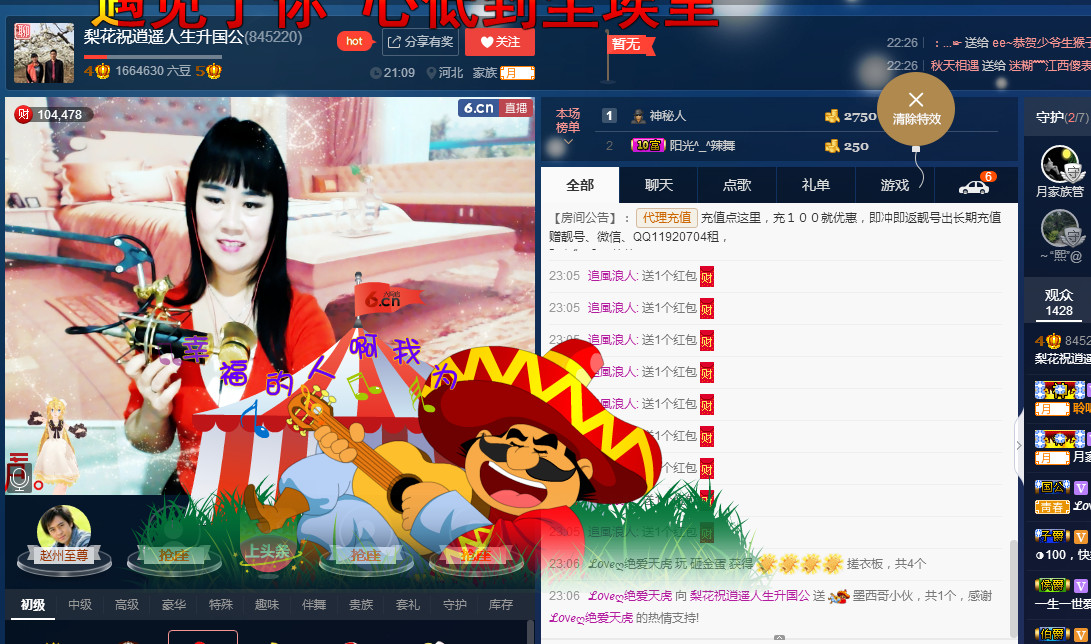Click the 梨花祝逍遥人生升国公 link in chat
The width and height of the screenshot is (1091, 644).
[750, 595]
